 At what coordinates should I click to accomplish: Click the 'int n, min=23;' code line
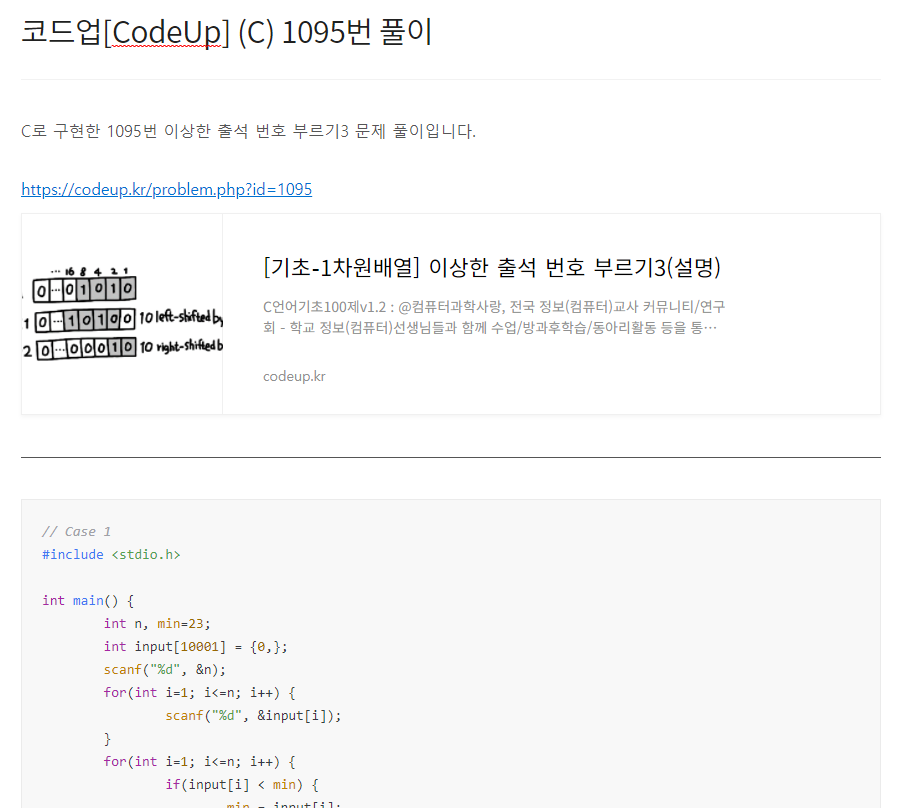[x=157, y=623]
